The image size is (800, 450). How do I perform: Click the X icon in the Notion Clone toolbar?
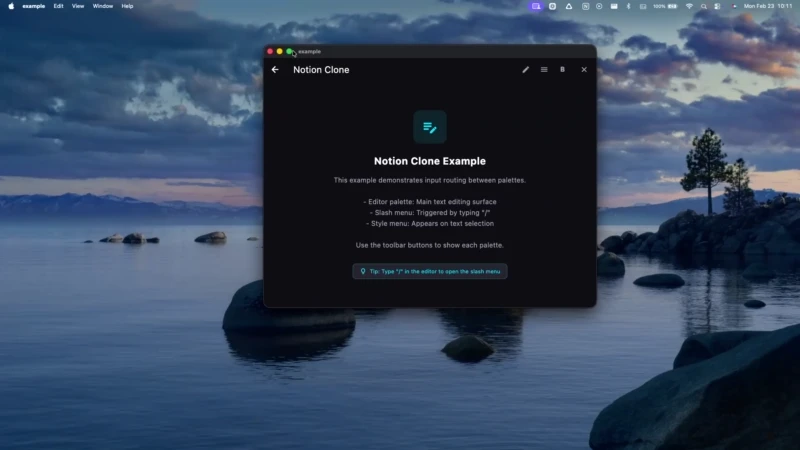click(x=584, y=69)
